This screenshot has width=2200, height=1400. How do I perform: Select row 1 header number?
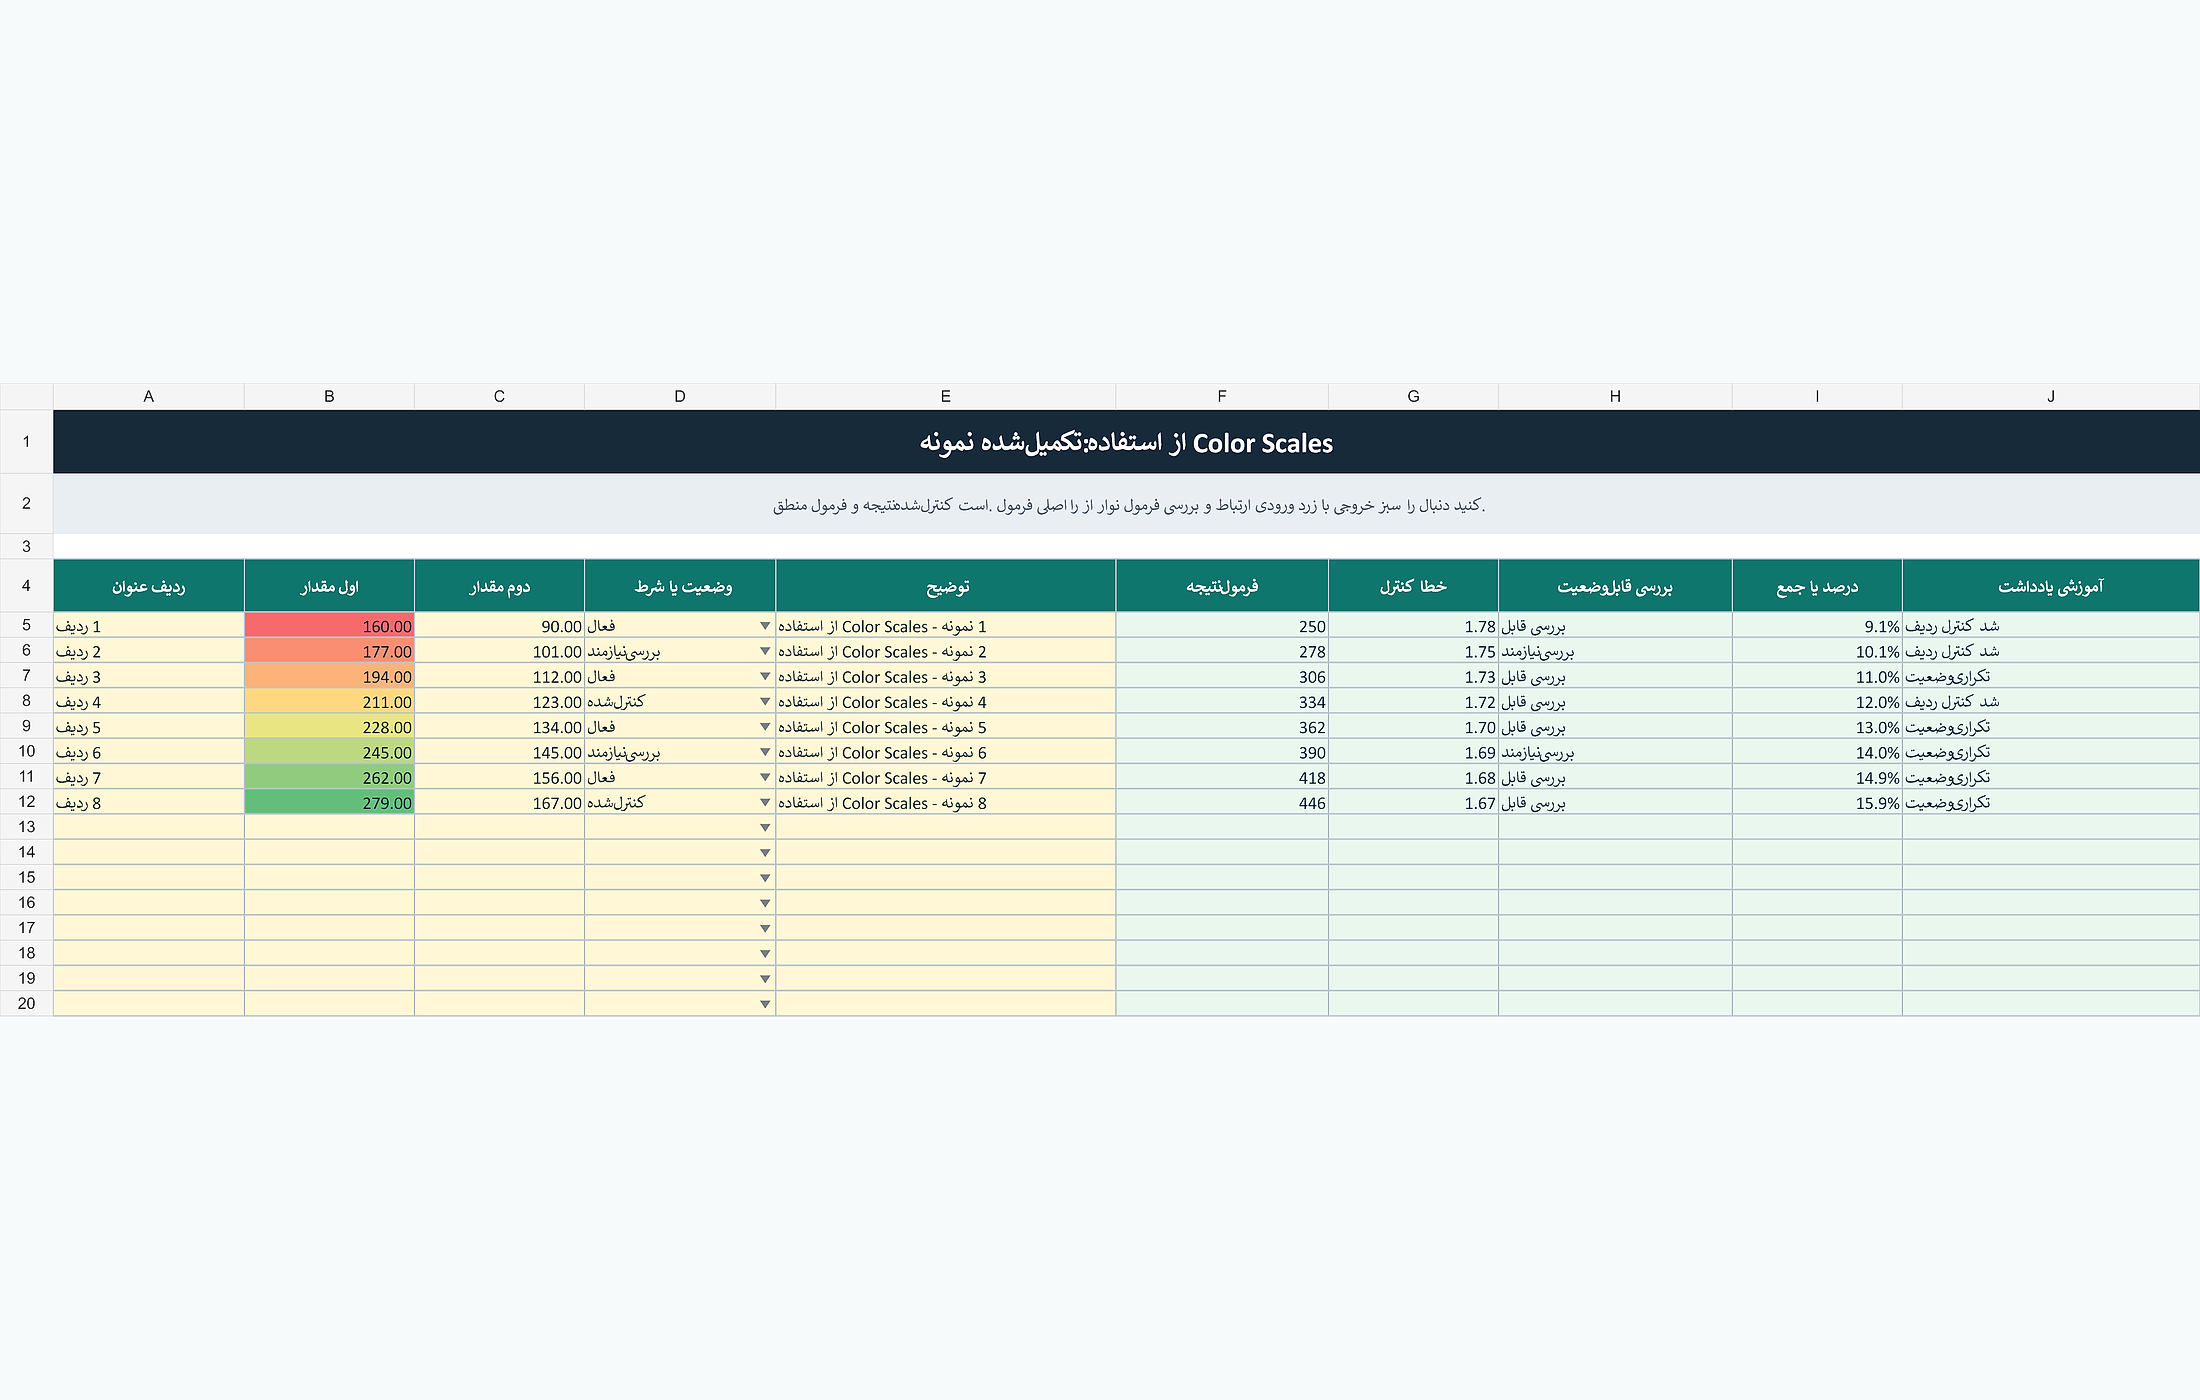[26, 441]
